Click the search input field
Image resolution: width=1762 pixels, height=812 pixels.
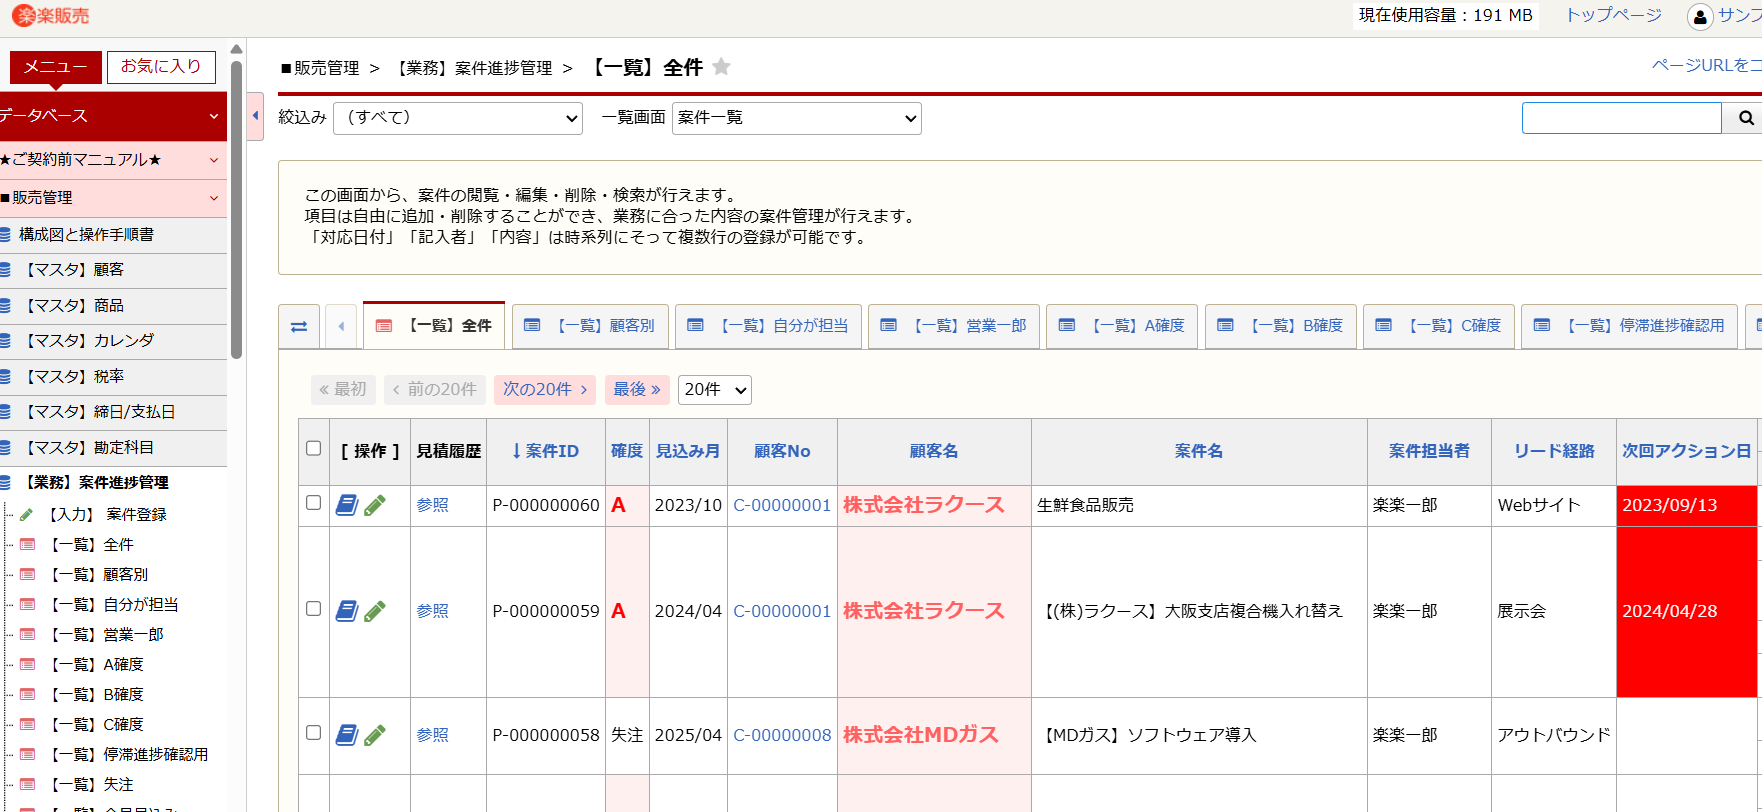tap(1621, 118)
